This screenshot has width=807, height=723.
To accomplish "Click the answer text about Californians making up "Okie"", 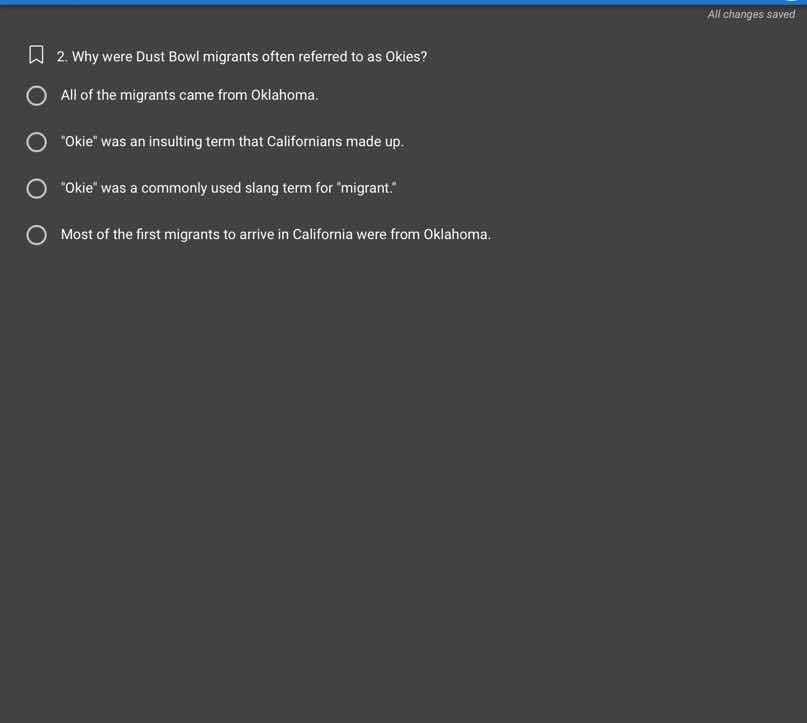I will coord(232,142).
